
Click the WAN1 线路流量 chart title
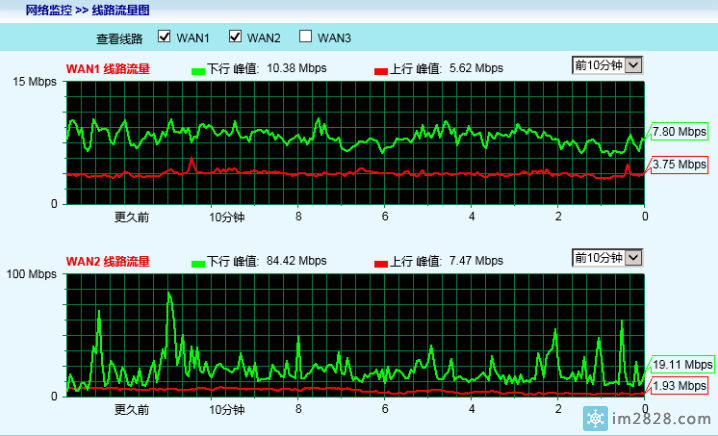(108, 70)
